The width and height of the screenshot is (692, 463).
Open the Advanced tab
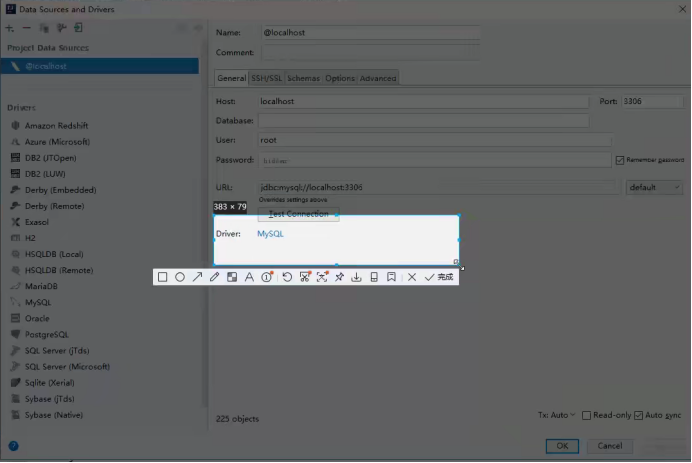point(378,78)
